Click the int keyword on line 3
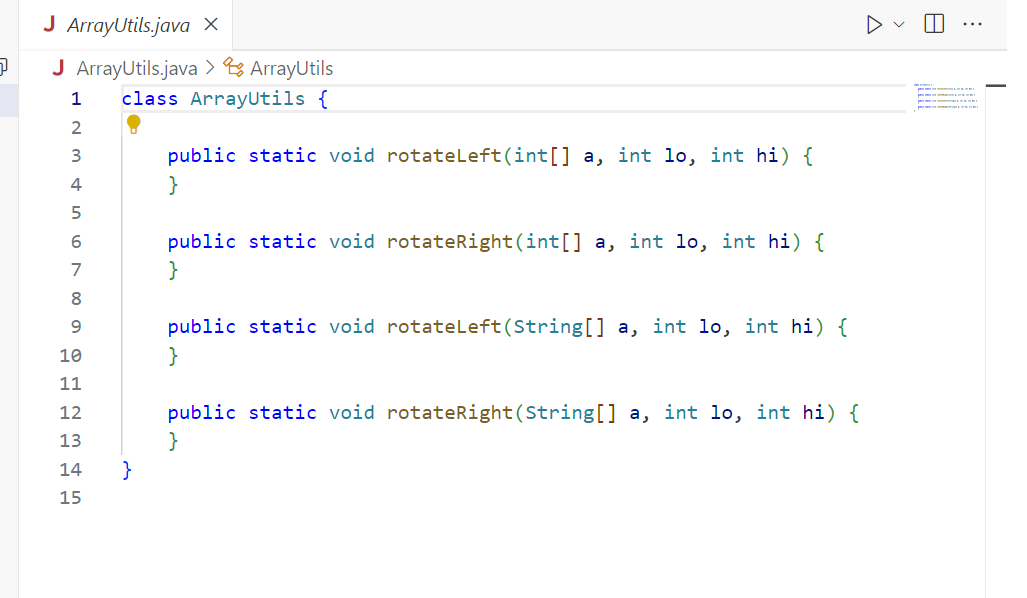 (x=531, y=155)
